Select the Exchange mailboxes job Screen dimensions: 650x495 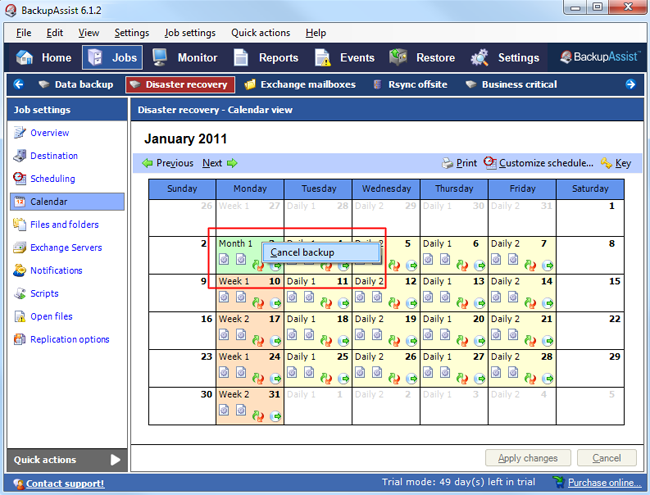300,85
